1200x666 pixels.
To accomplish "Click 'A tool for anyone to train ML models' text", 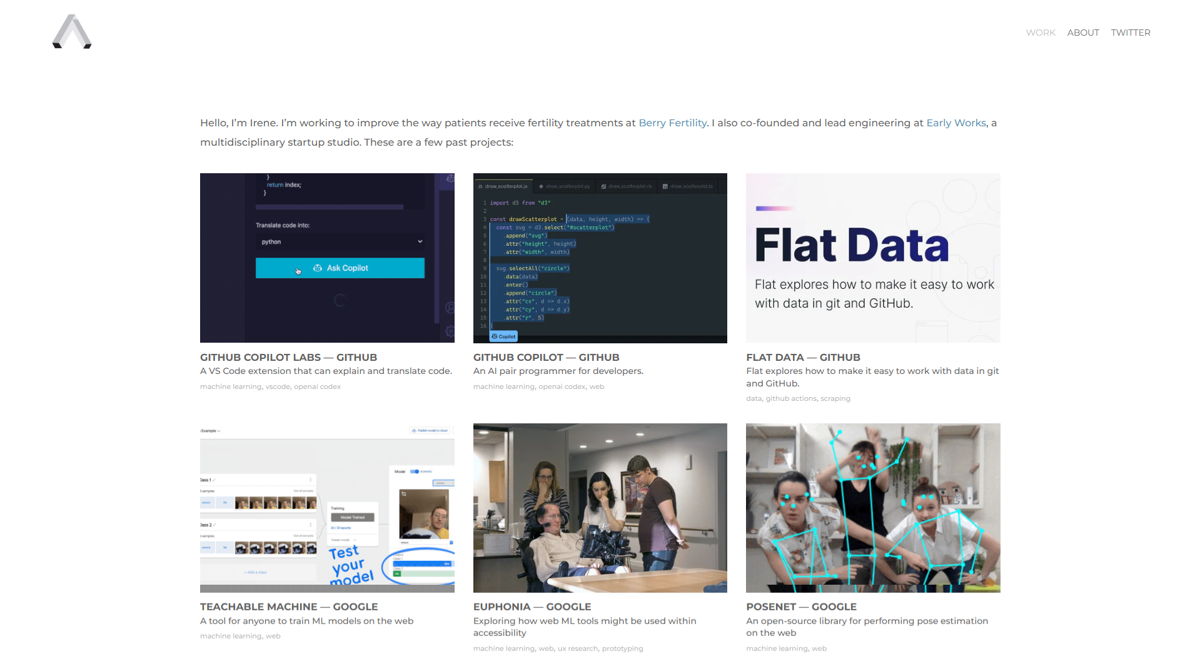I will click(x=307, y=621).
